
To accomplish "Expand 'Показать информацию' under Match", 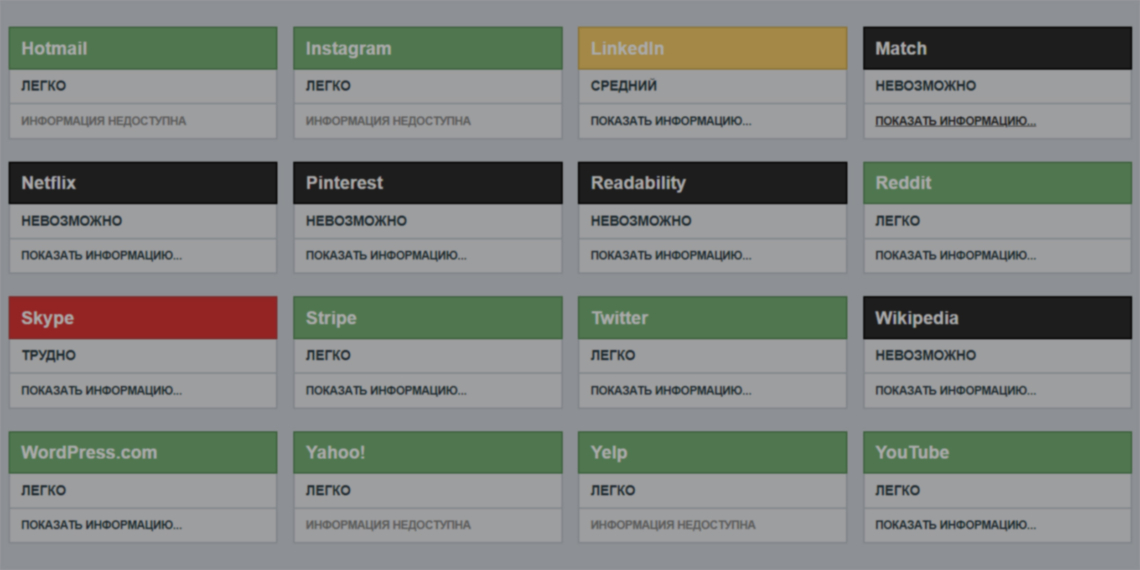I will coord(955,121).
